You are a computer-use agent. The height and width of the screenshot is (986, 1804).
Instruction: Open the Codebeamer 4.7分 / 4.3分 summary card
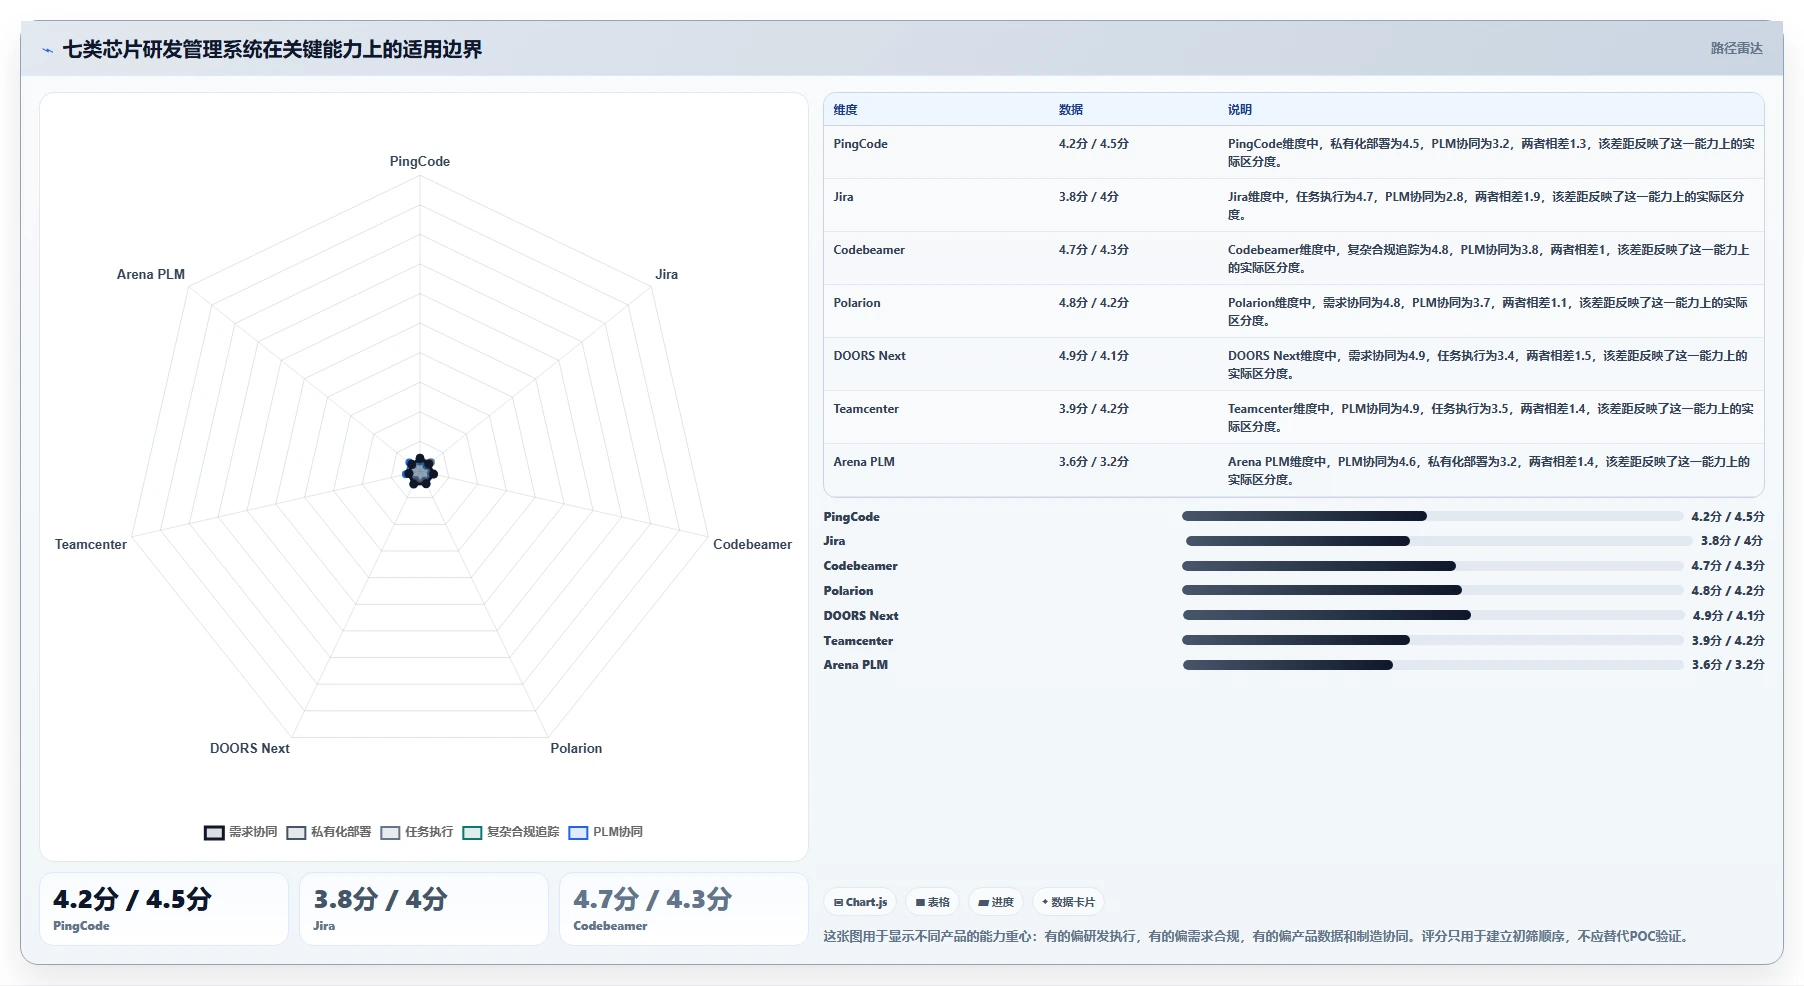coord(684,909)
